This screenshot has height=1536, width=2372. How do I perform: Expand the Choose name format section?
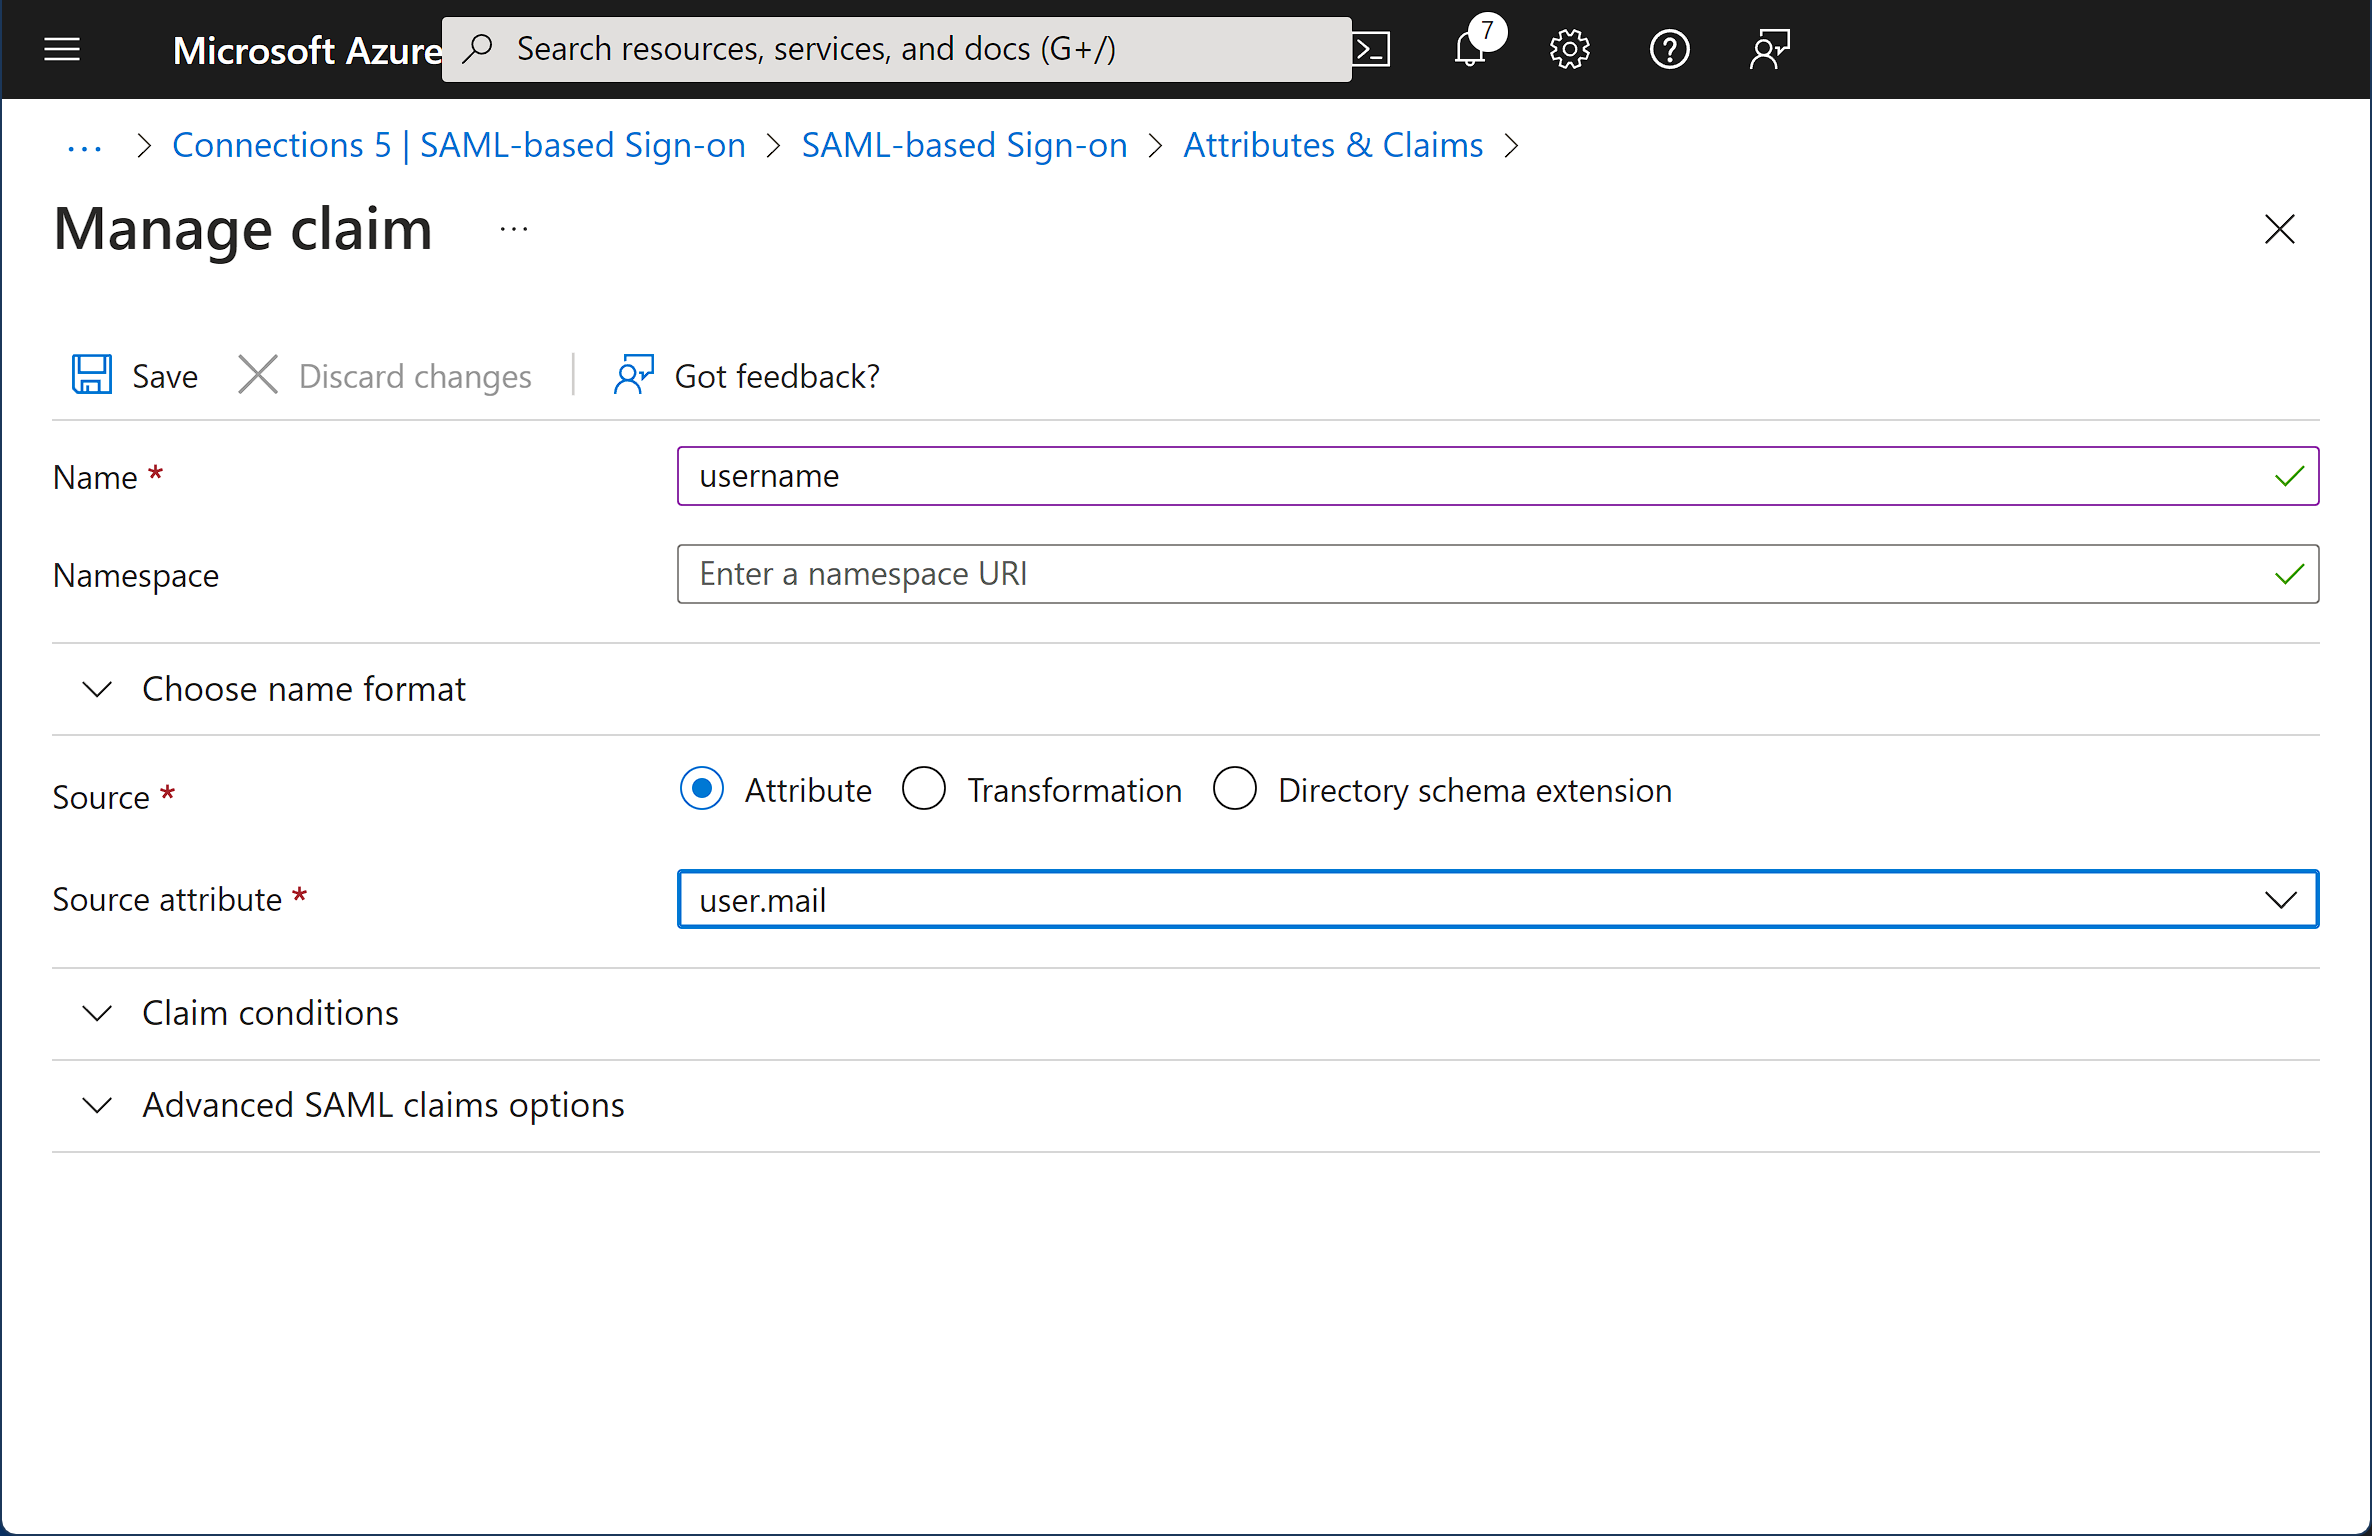[x=97, y=689]
